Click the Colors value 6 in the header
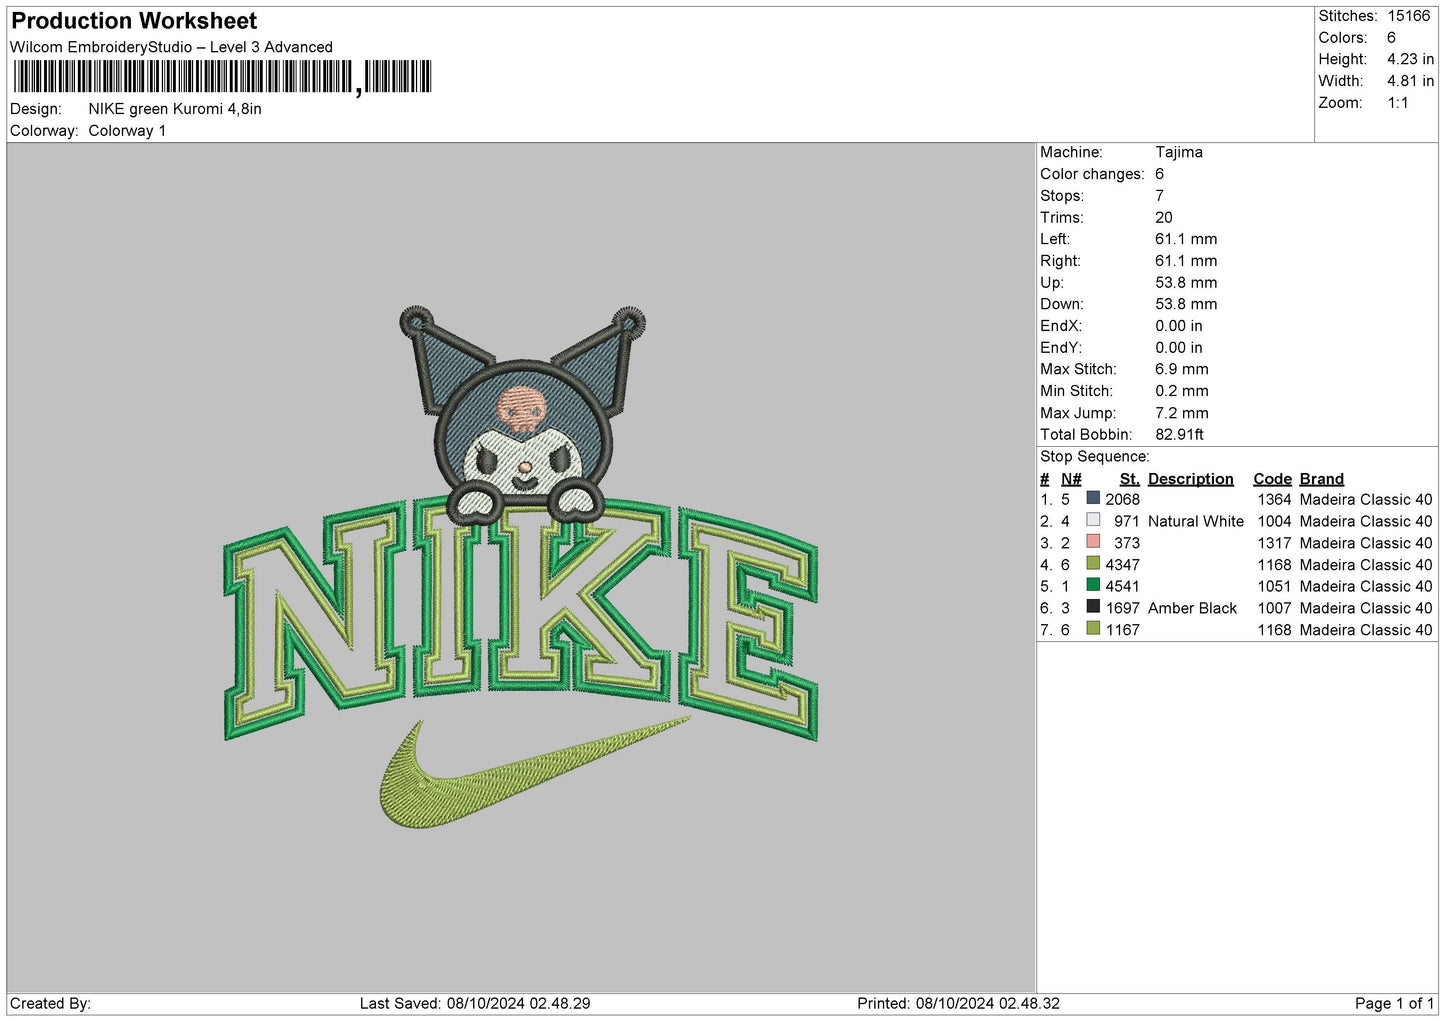Screen dimensions: 1445x1021 [1391, 38]
